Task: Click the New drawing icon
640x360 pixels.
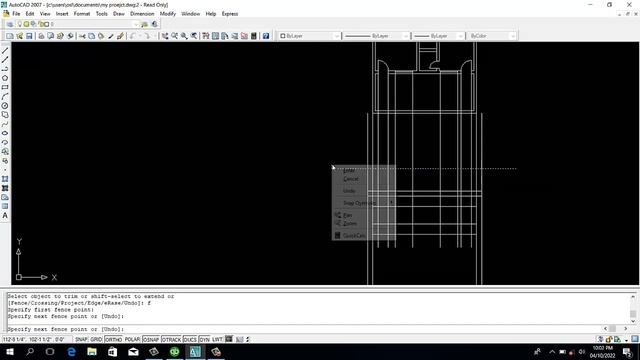Action: [9, 36]
